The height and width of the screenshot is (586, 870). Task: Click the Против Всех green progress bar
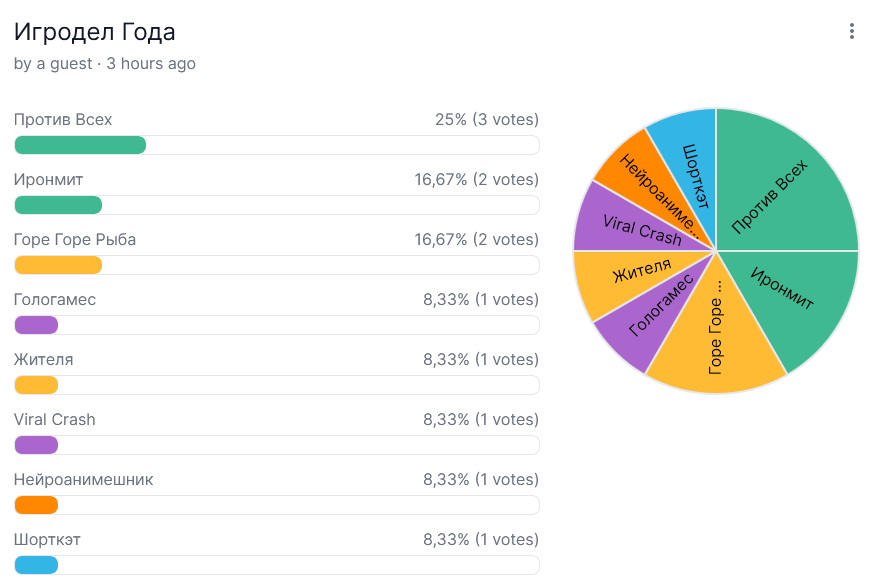[80, 145]
